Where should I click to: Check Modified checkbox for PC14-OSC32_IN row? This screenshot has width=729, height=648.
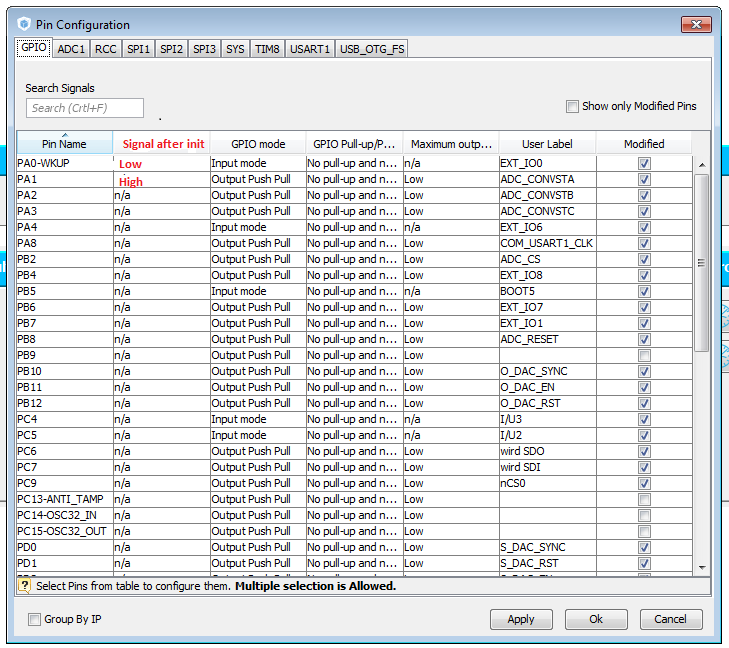point(644,515)
